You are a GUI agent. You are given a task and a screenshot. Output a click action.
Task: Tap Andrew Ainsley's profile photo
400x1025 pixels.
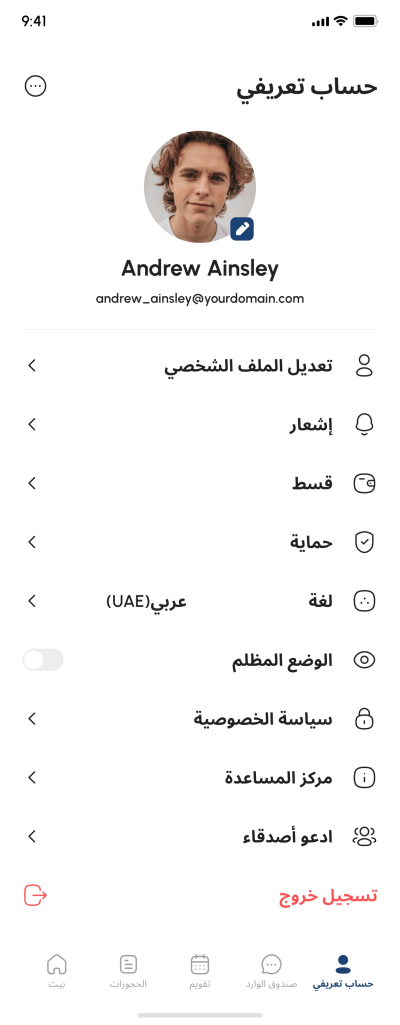[x=200, y=187]
